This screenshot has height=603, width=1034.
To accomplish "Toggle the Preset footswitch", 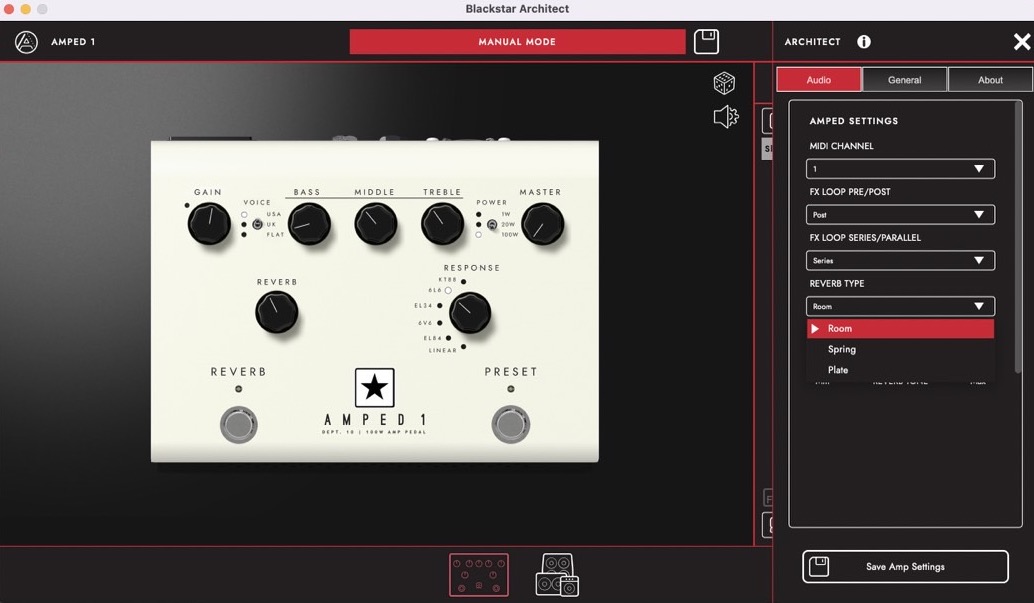I will 510,424.
